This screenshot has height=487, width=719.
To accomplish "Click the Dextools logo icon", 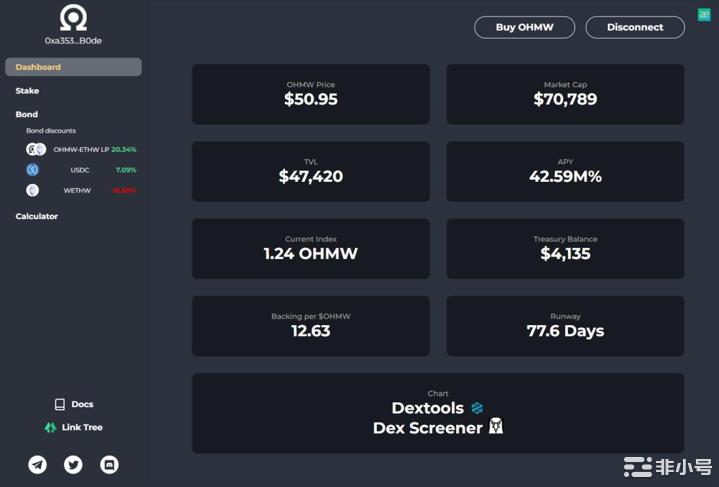I will click(x=477, y=408).
